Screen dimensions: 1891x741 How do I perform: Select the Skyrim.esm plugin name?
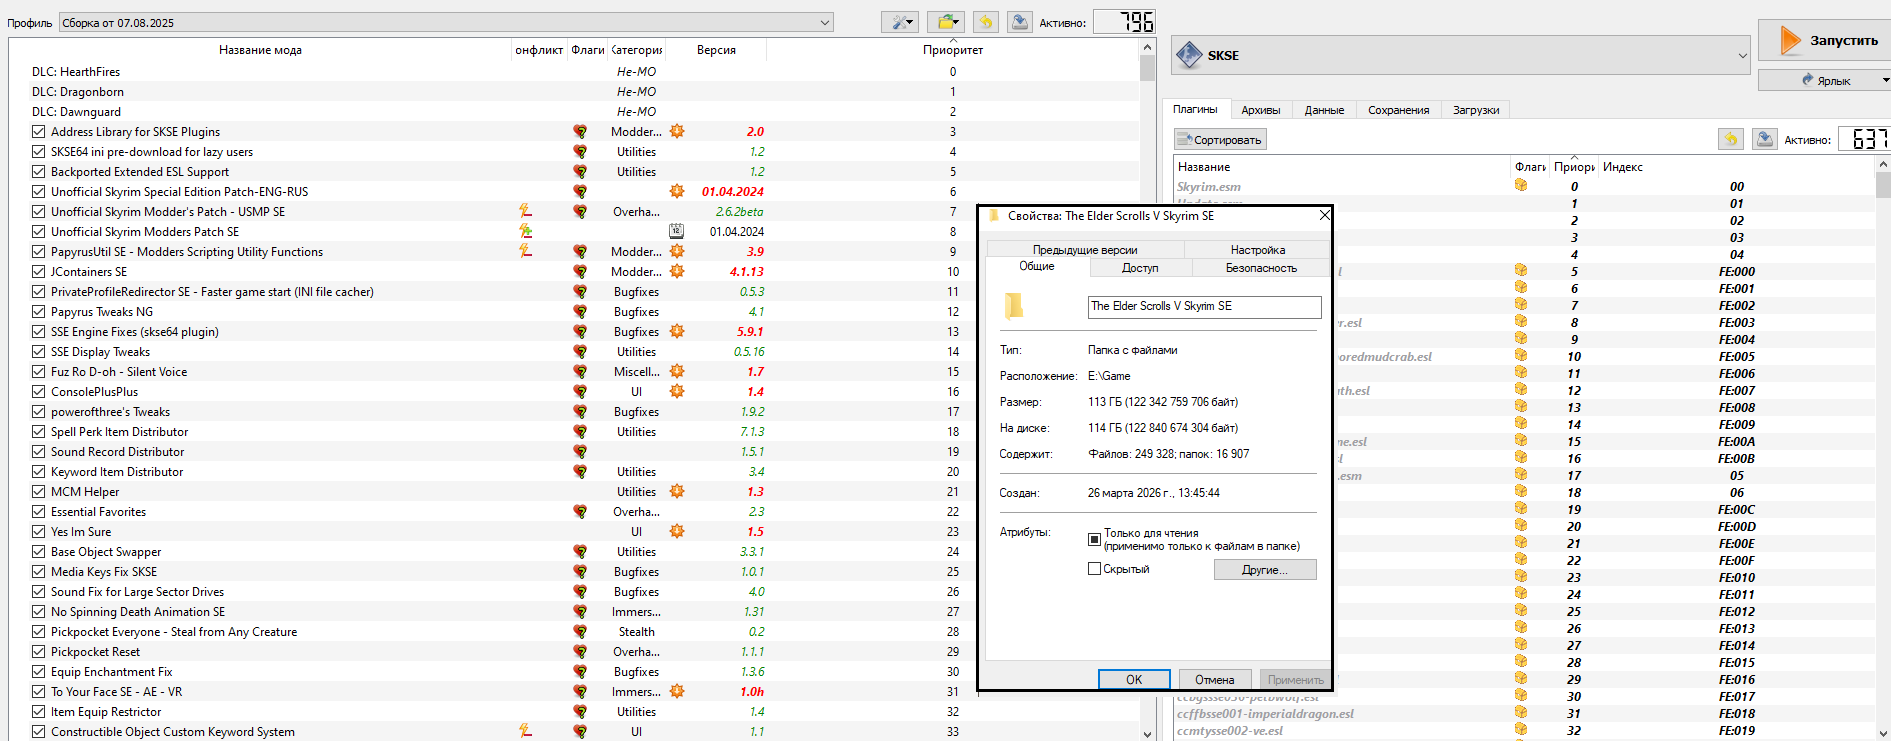pyautogui.click(x=1209, y=186)
